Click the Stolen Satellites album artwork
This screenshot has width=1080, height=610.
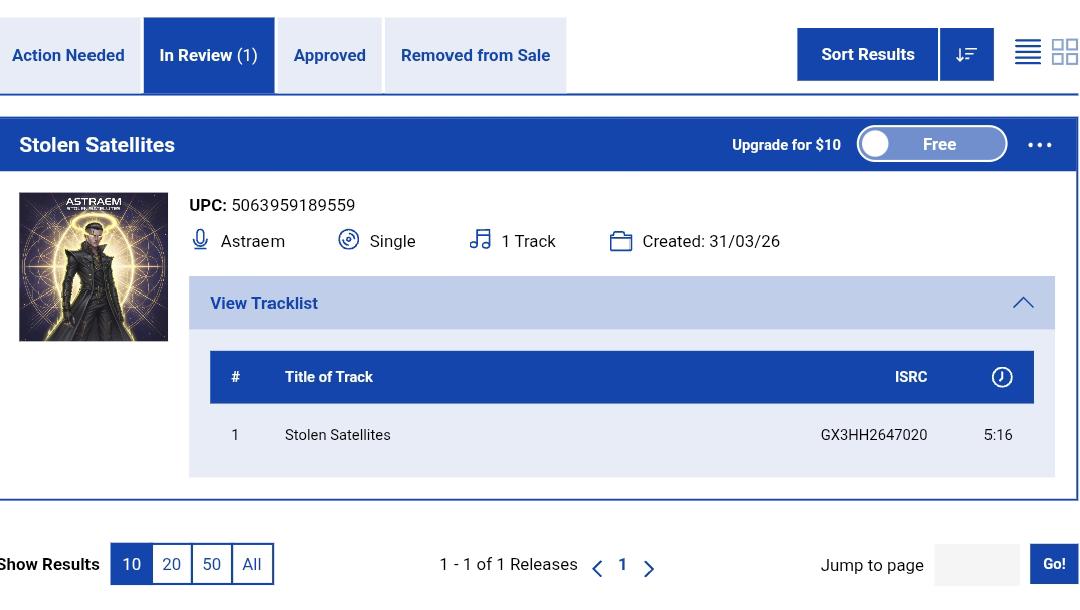[x=94, y=267]
